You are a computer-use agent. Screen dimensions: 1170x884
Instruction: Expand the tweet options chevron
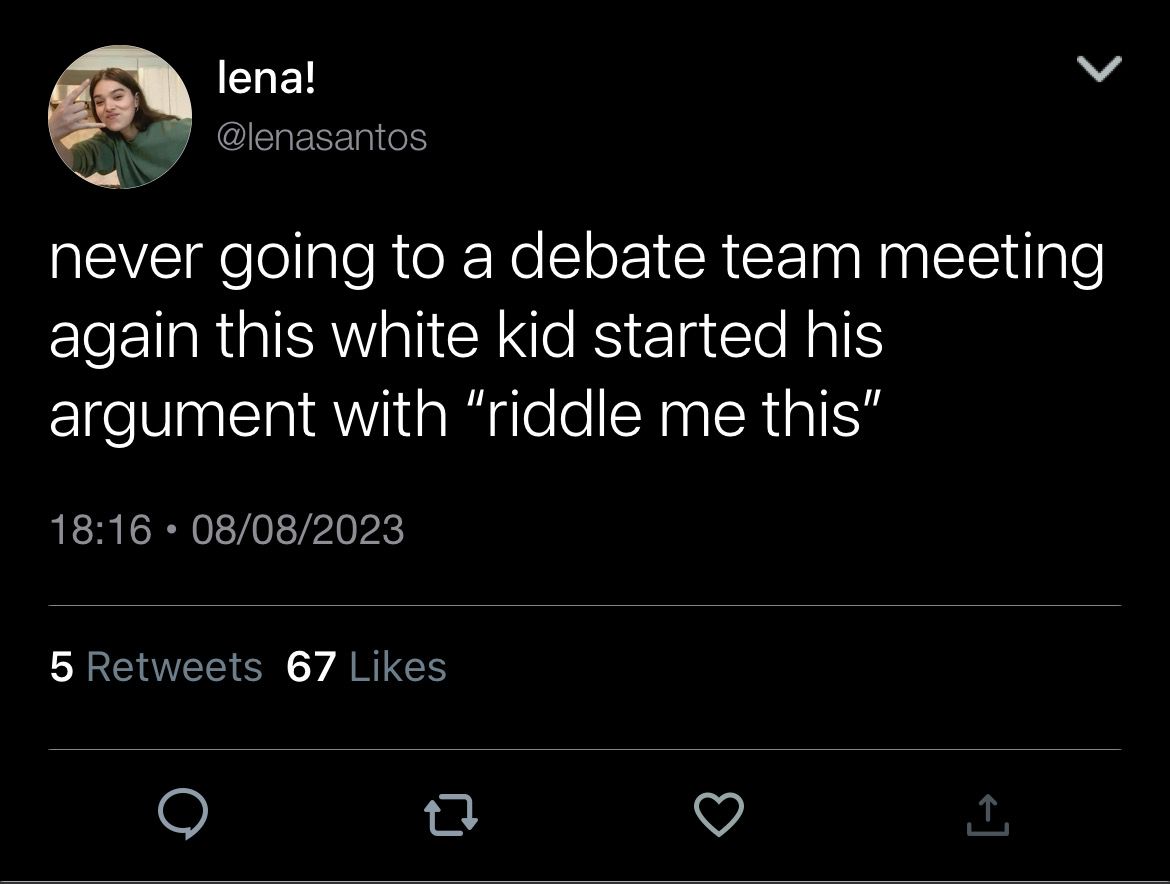(x=1100, y=68)
